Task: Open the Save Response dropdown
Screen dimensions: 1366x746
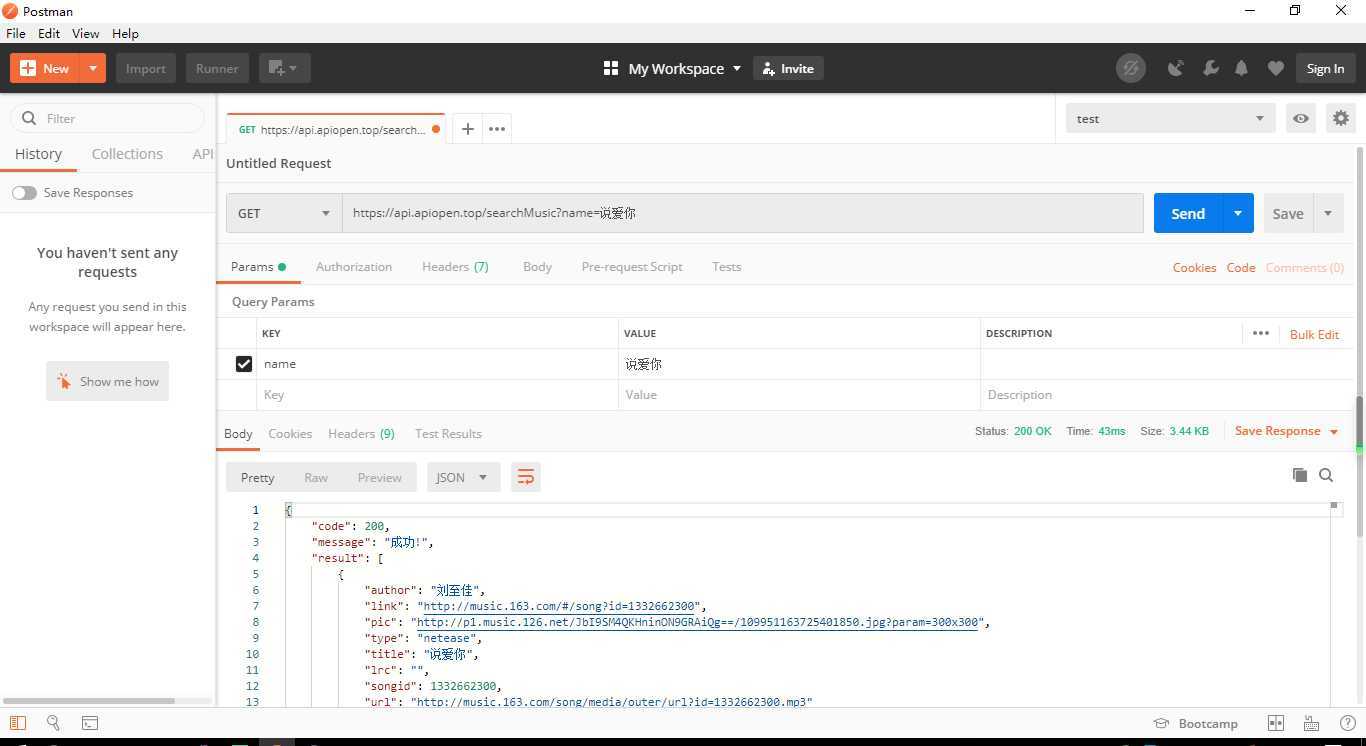Action: (x=1286, y=431)
